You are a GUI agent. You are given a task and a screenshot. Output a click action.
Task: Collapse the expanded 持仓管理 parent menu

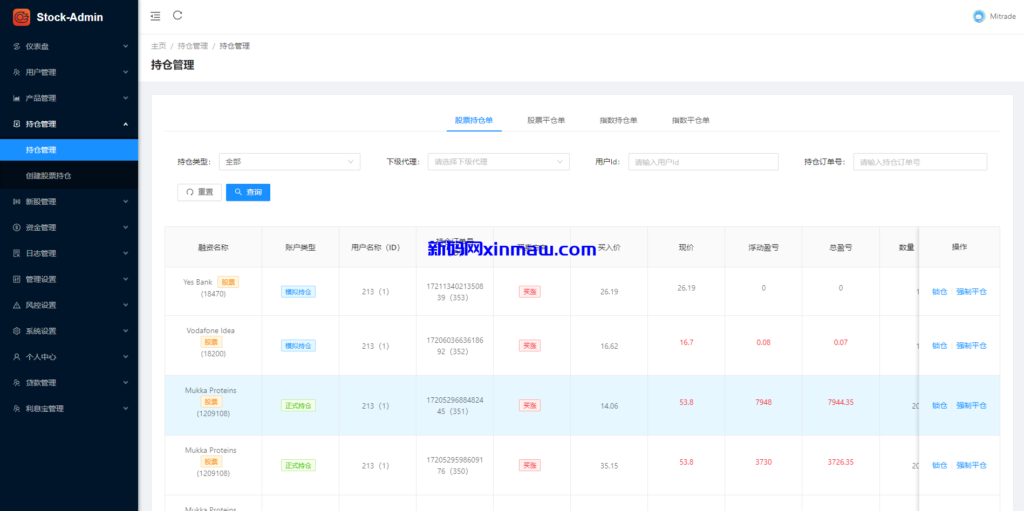(x=68, y=124)
